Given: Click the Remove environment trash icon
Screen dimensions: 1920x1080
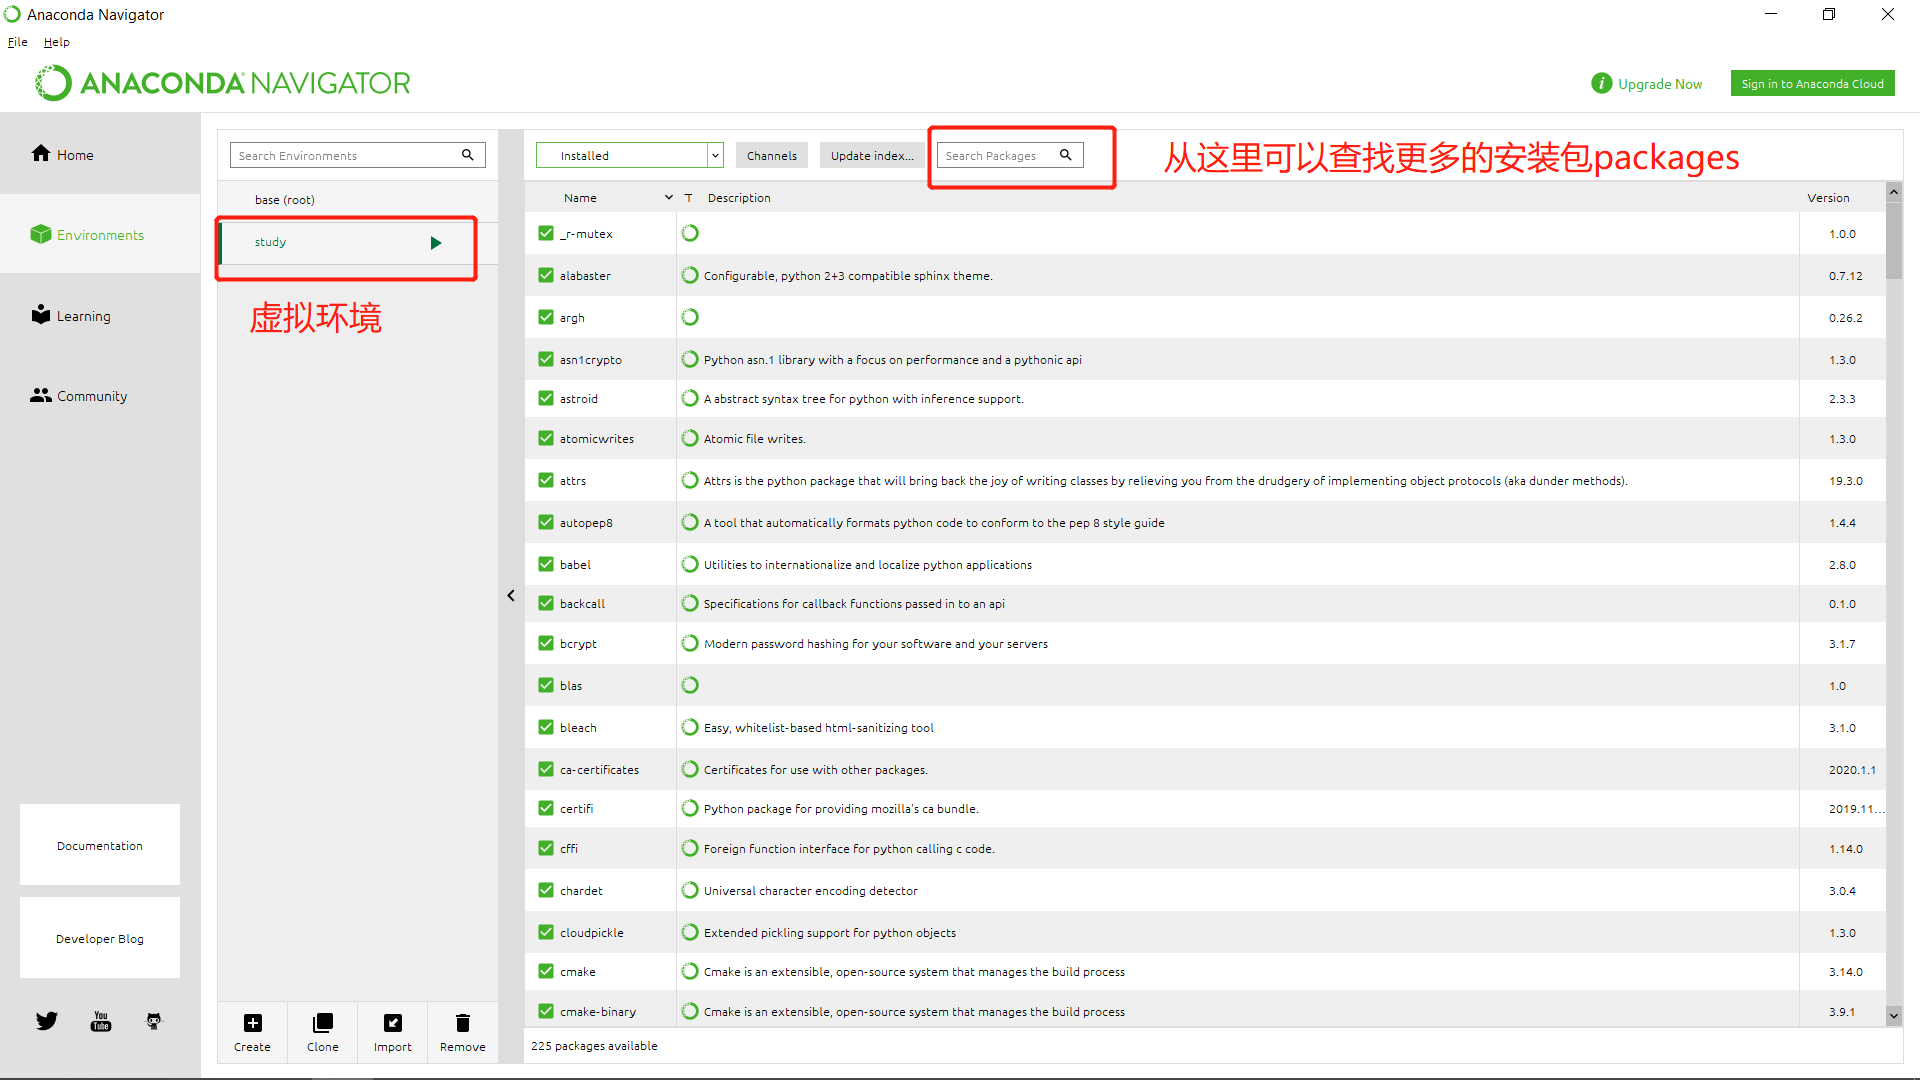Looking at the screenshot, I should (462, 1023).
